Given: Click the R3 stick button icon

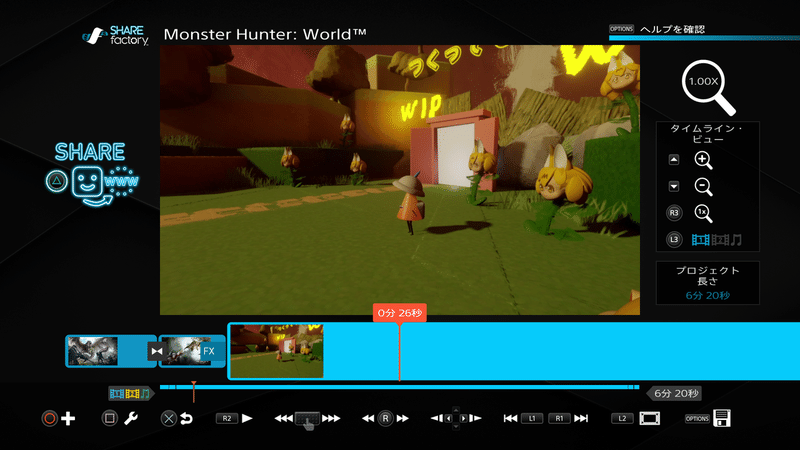Looking at the screenshot, I should tap(674, 213).
